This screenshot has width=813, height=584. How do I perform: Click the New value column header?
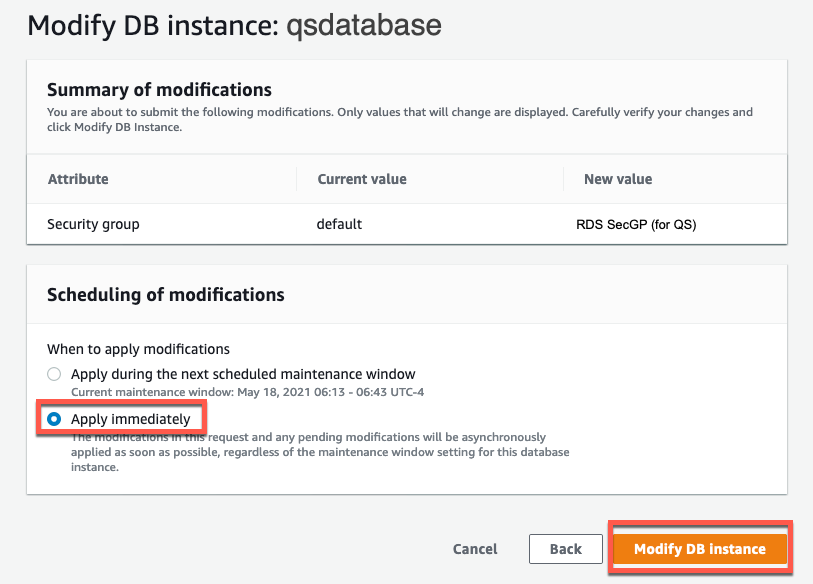pos(618,179)
